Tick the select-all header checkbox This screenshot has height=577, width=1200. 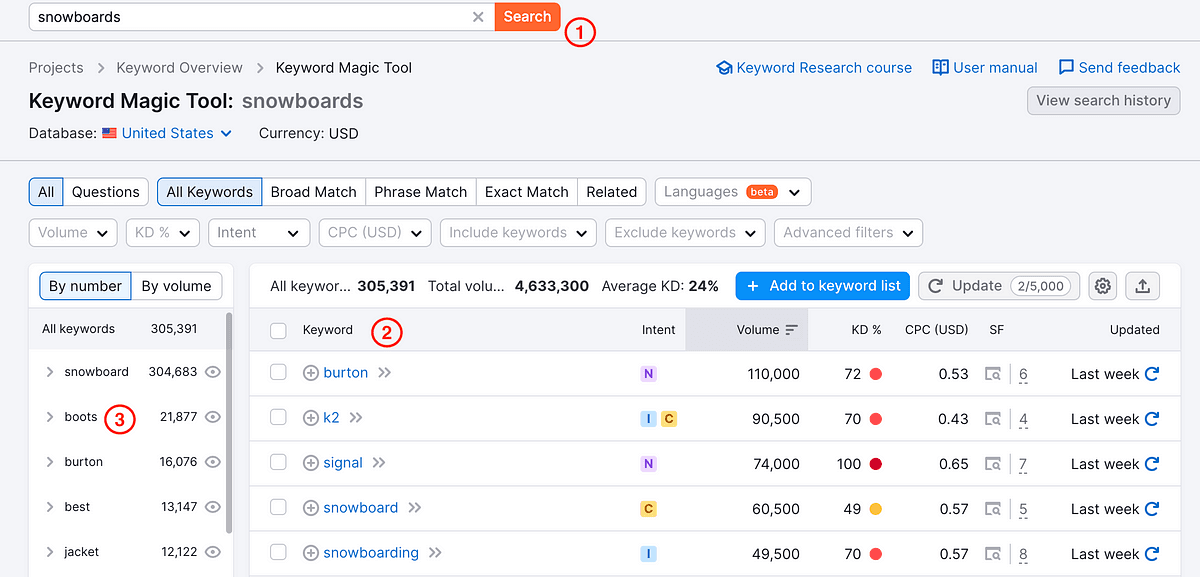pos(279,330)
